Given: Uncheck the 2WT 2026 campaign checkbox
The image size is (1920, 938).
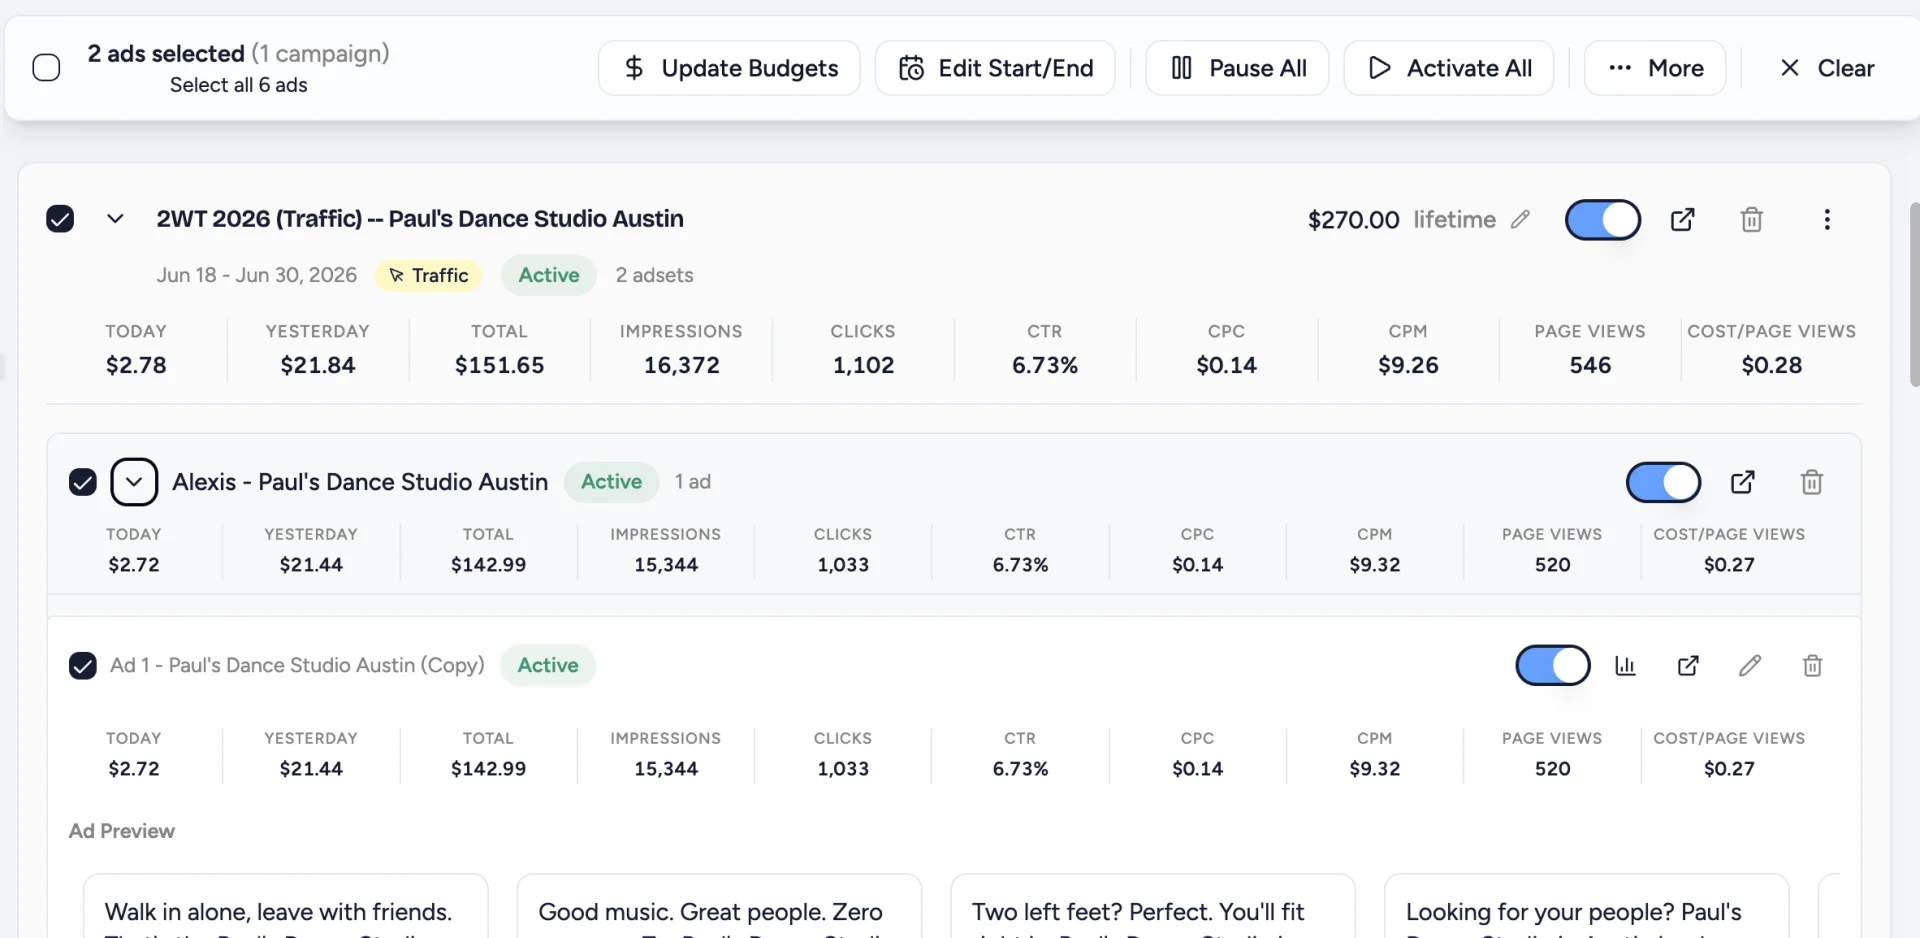Looking at the screenshot, I should click(x=60, y=219).
